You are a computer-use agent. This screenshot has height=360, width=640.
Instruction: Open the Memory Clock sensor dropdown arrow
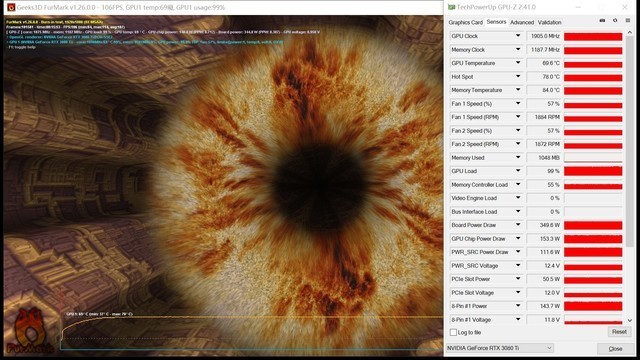(x=518, y=49)
